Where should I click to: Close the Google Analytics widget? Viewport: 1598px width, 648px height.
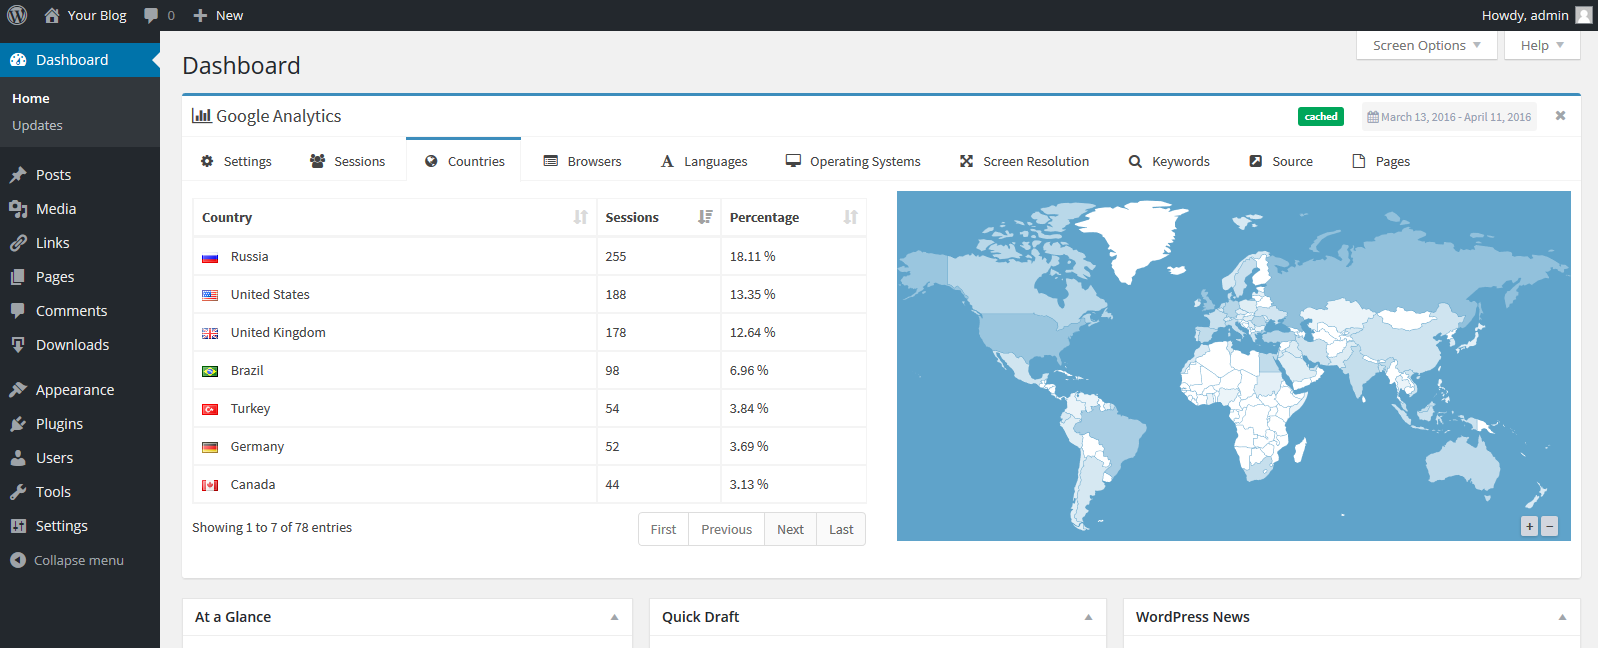coord(1560,116)
